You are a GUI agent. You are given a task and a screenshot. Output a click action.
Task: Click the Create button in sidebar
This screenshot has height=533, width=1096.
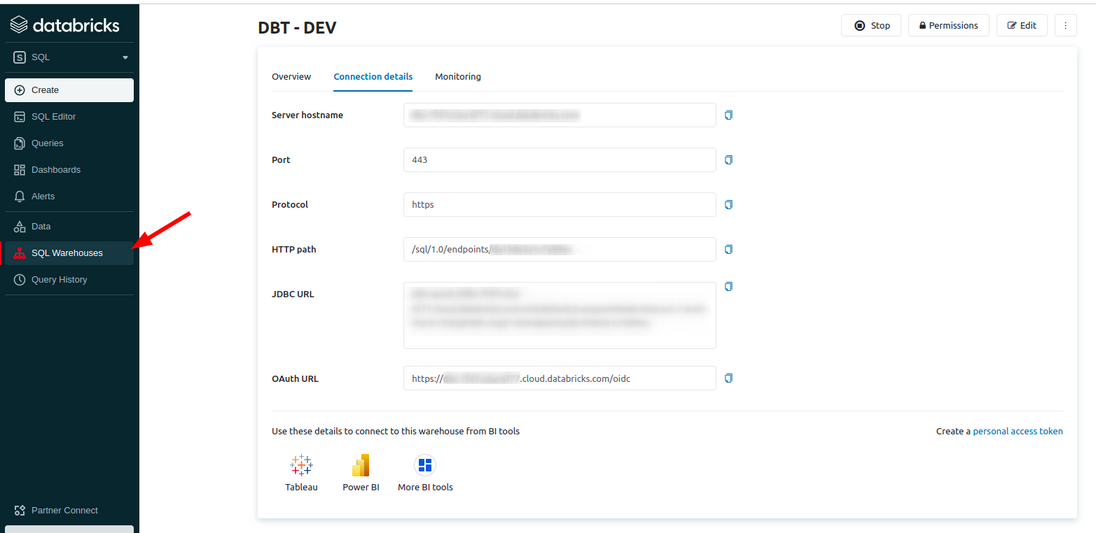pyautogui.click(x=69, y=90)
